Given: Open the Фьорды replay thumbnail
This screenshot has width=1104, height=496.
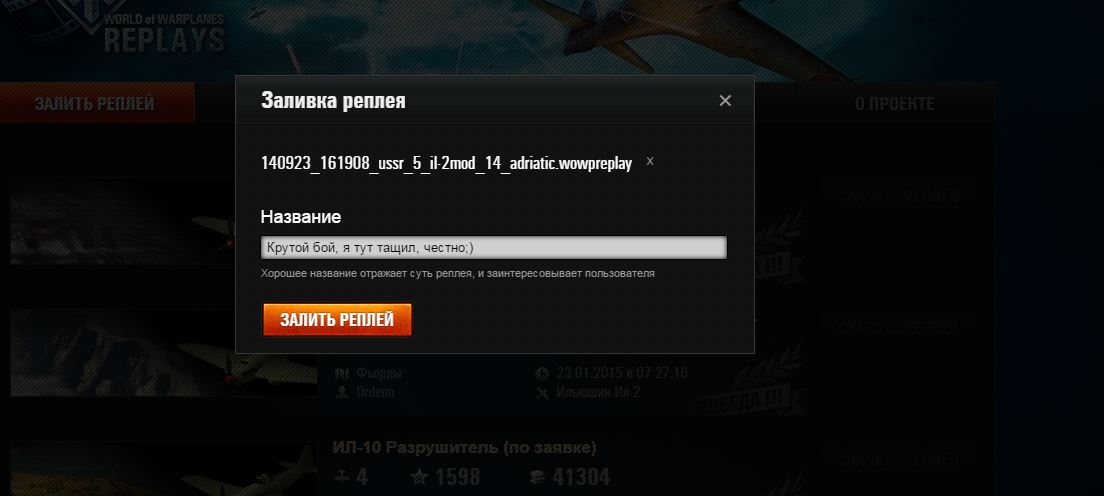Looking at the screenshot, I should 163,353.
